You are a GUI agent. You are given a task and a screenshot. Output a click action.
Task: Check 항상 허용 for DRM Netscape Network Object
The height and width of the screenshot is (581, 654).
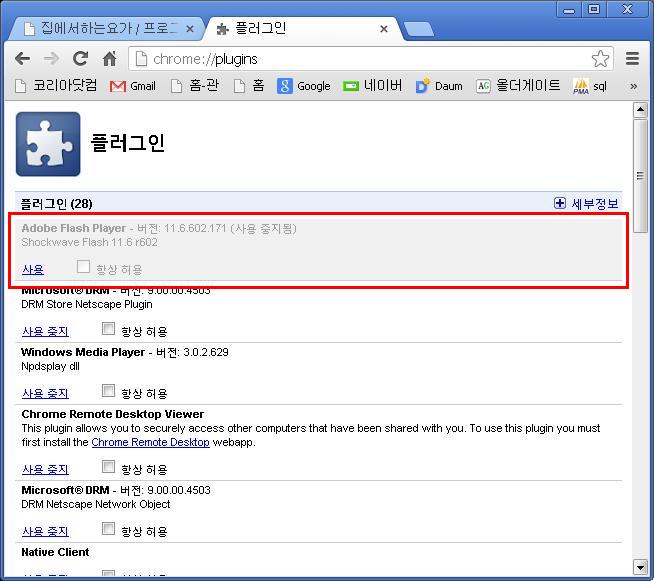point(108,529)
